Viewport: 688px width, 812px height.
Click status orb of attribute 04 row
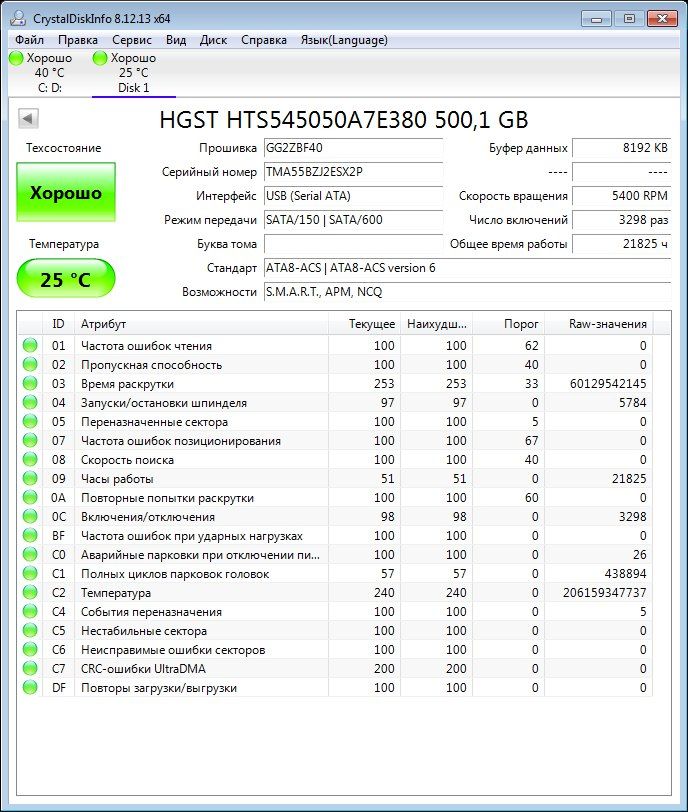[x=30, y=402]
